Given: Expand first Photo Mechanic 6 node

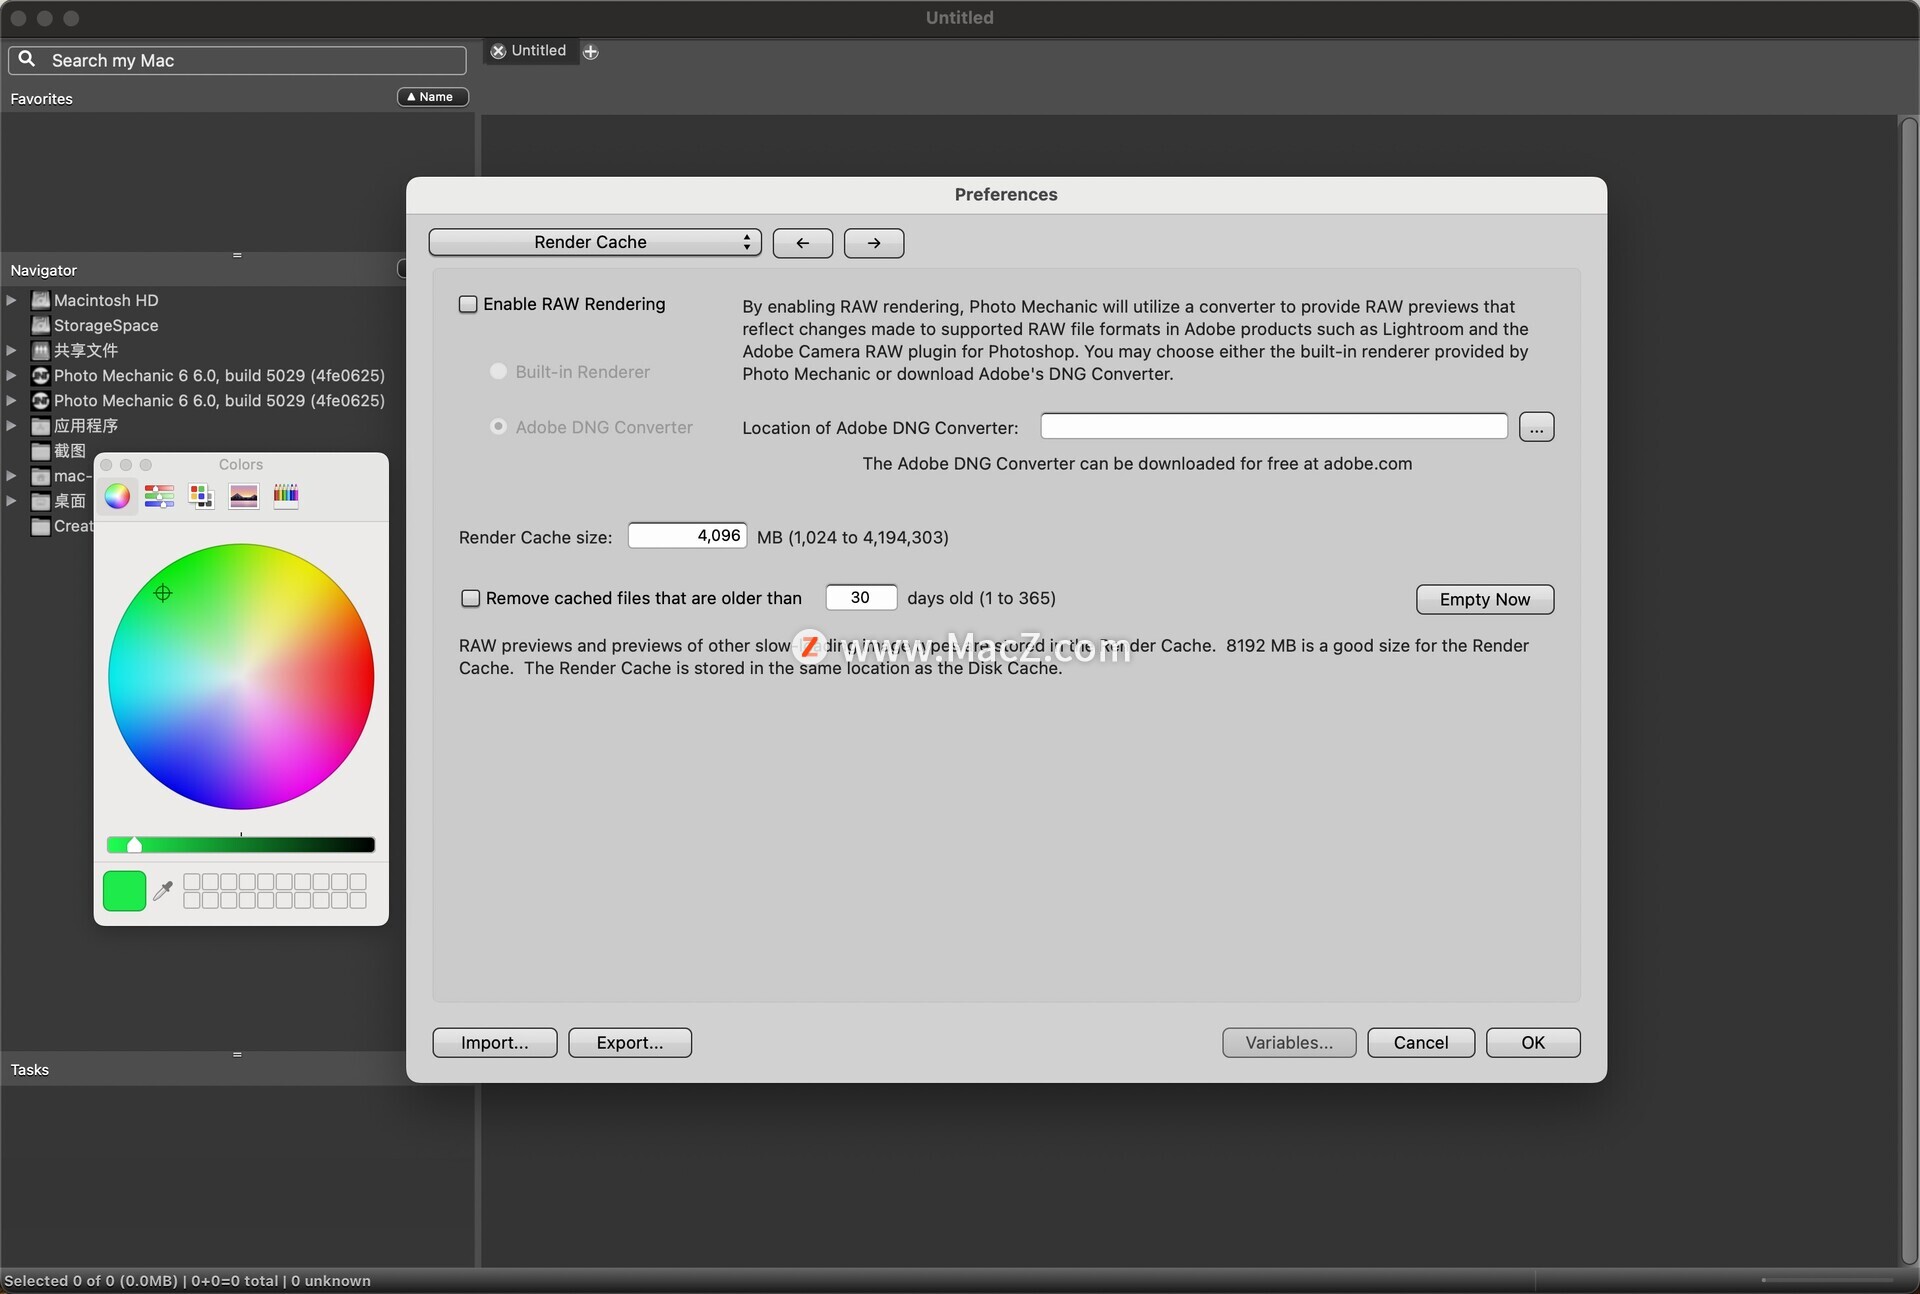Looking at the screenshot, I should pos(11,375).
